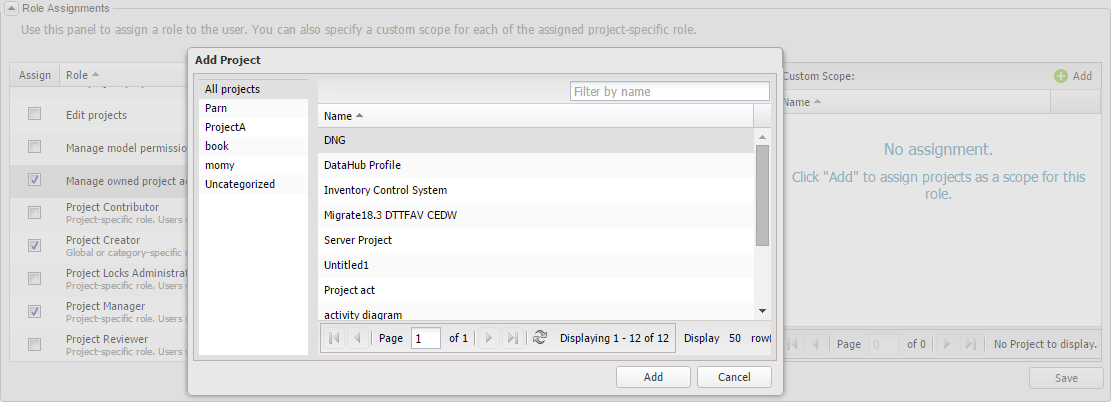1111x402 pixels.
Task: Go to first page in Add Project pager
Action: [x=334, y=338]
